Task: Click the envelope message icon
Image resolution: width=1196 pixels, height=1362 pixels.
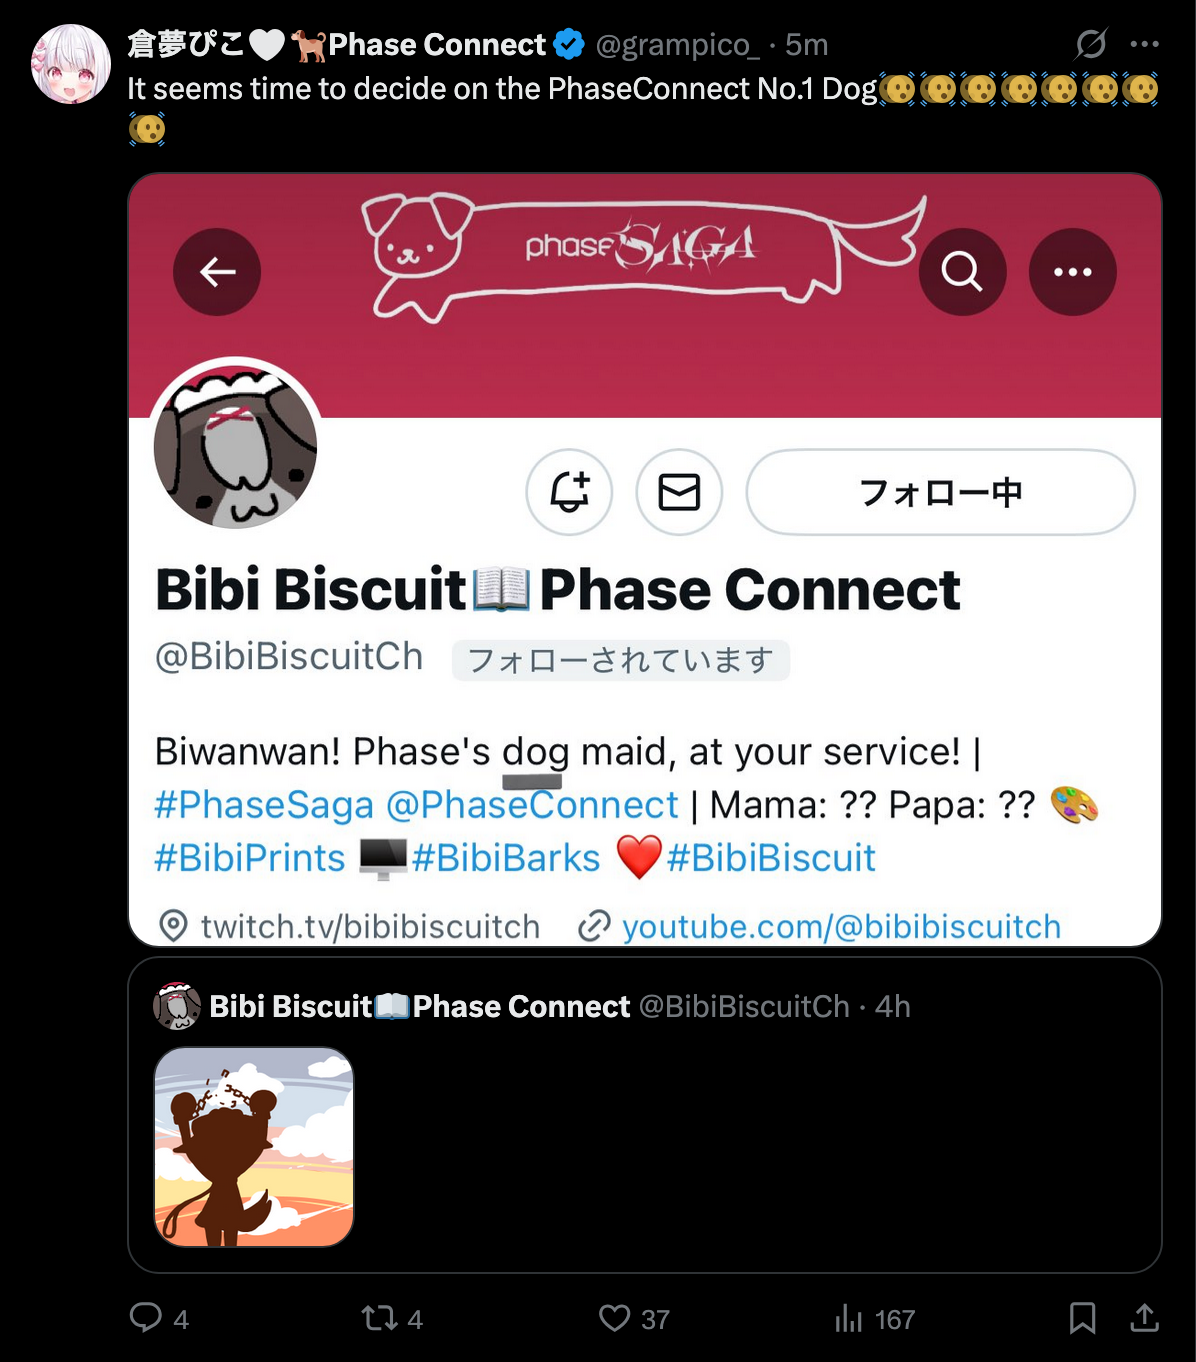Action: (679, 492)
